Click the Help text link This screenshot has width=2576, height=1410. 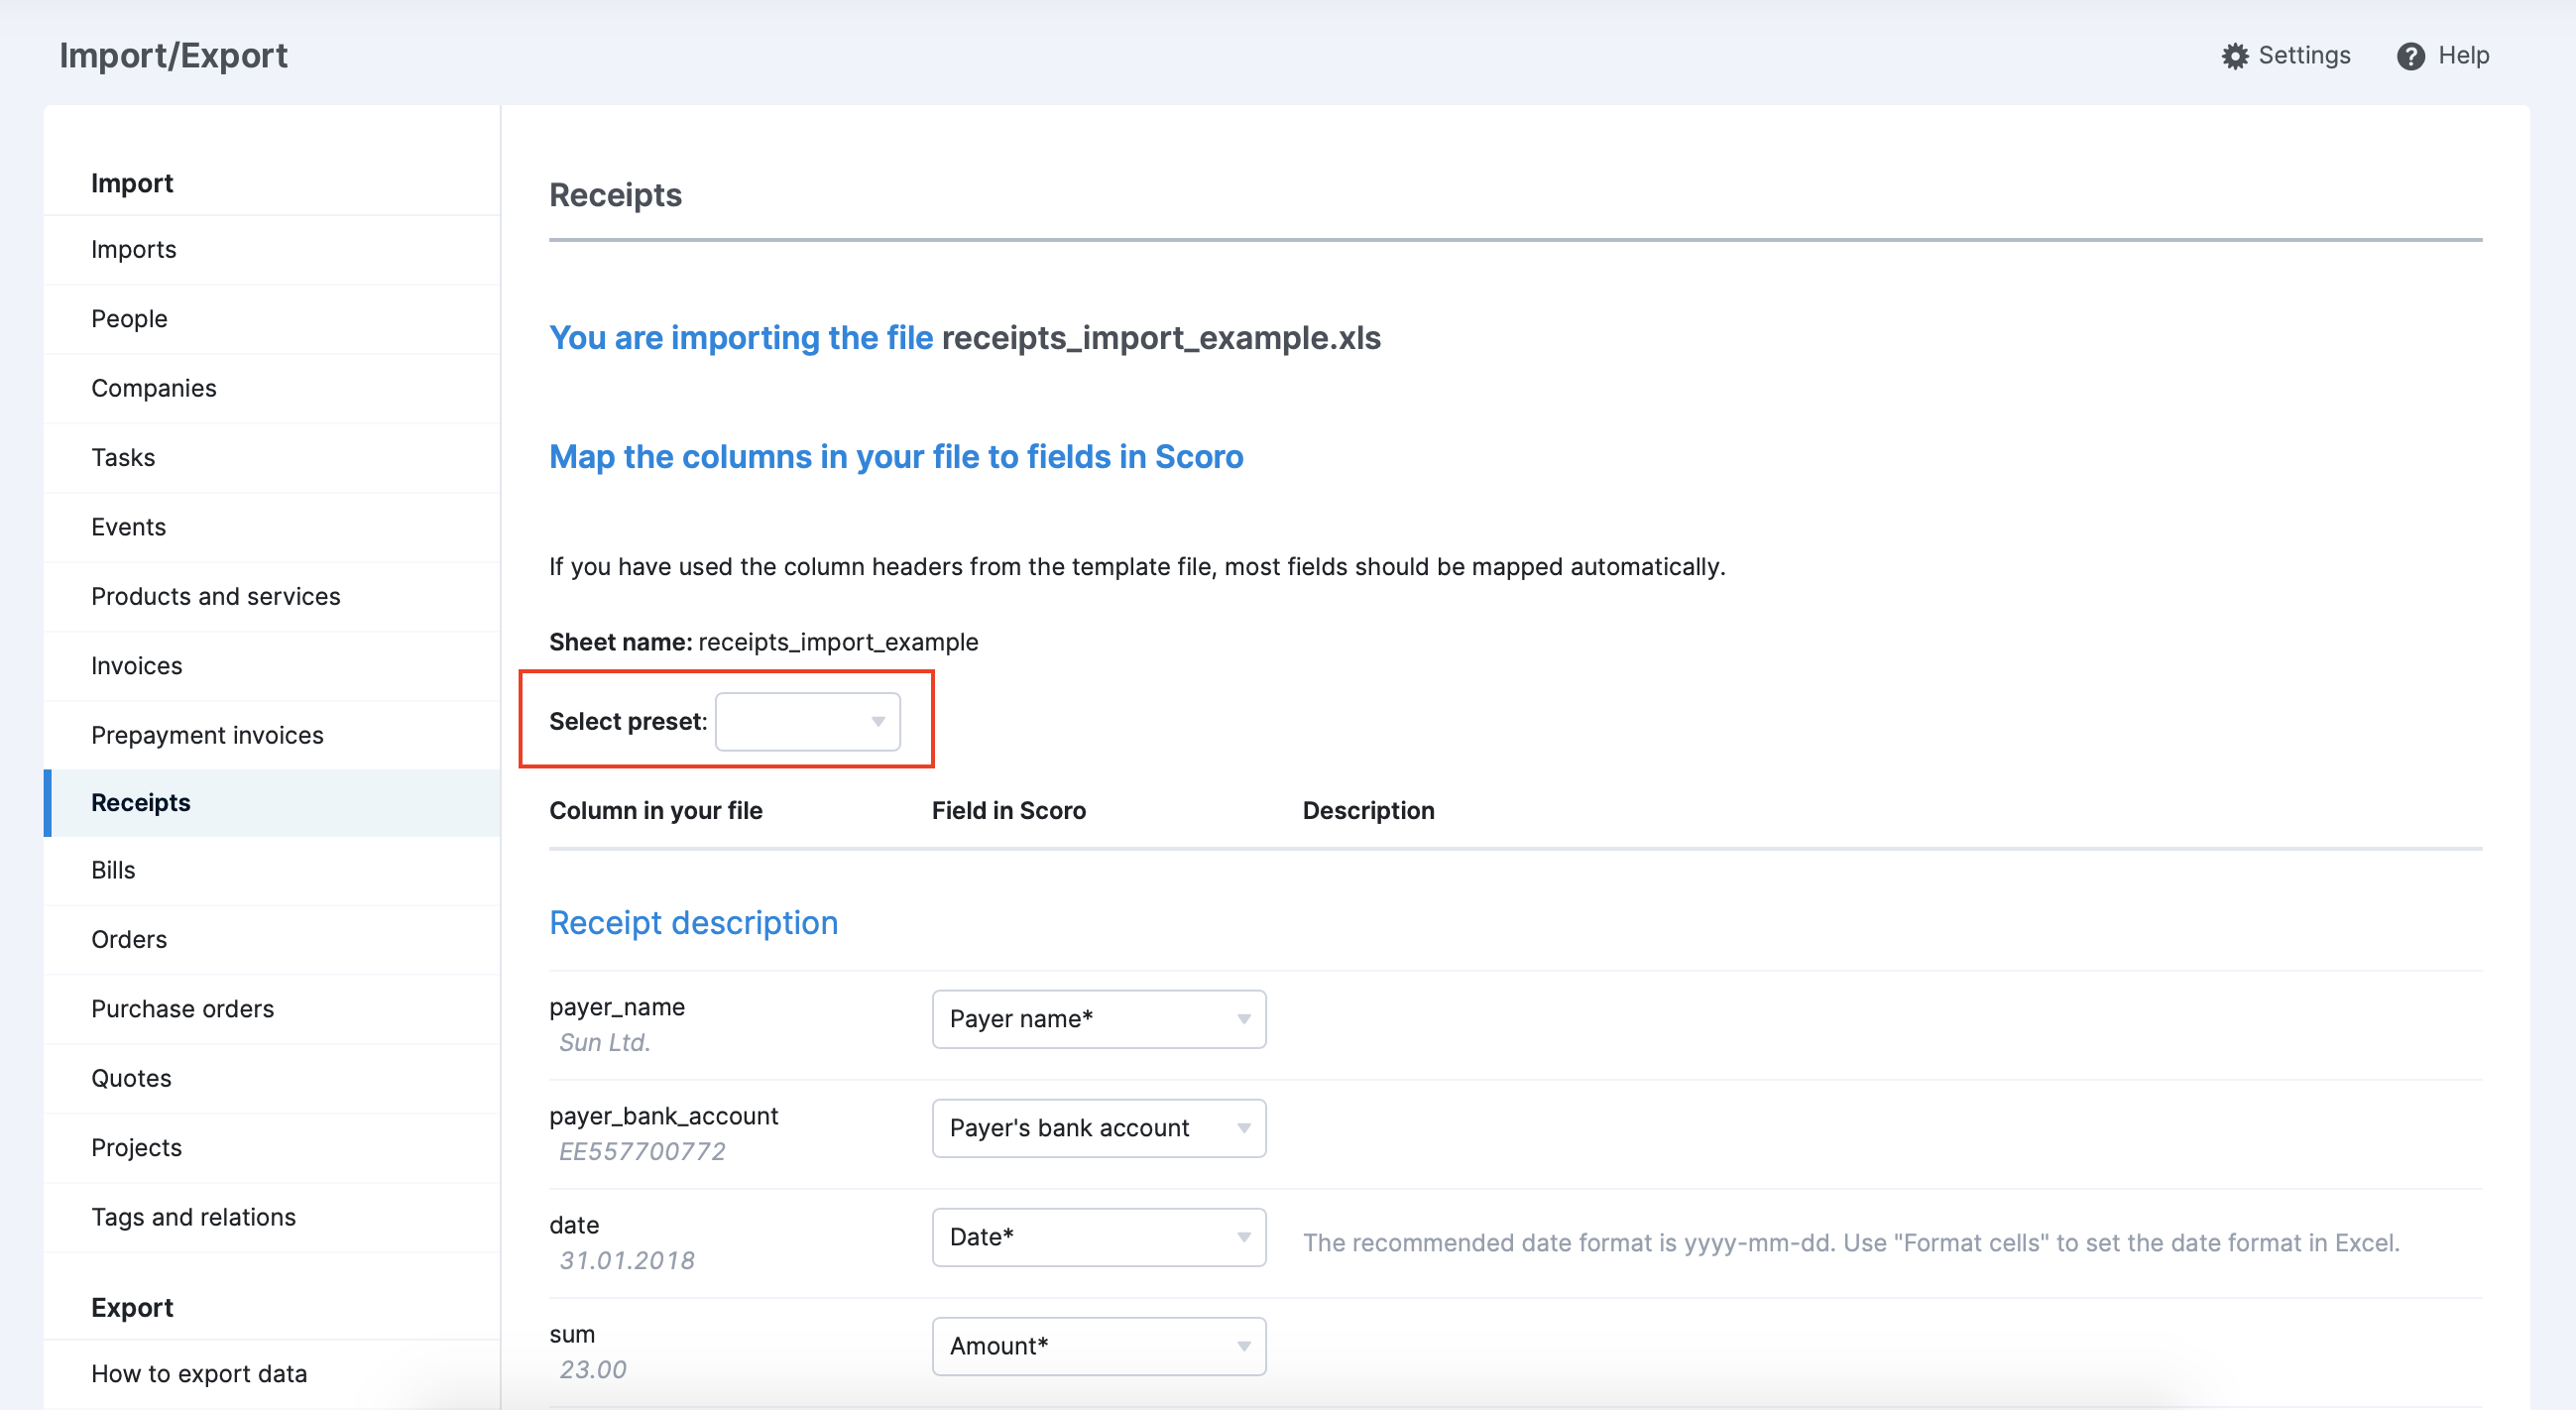[x=2463, y=56]
